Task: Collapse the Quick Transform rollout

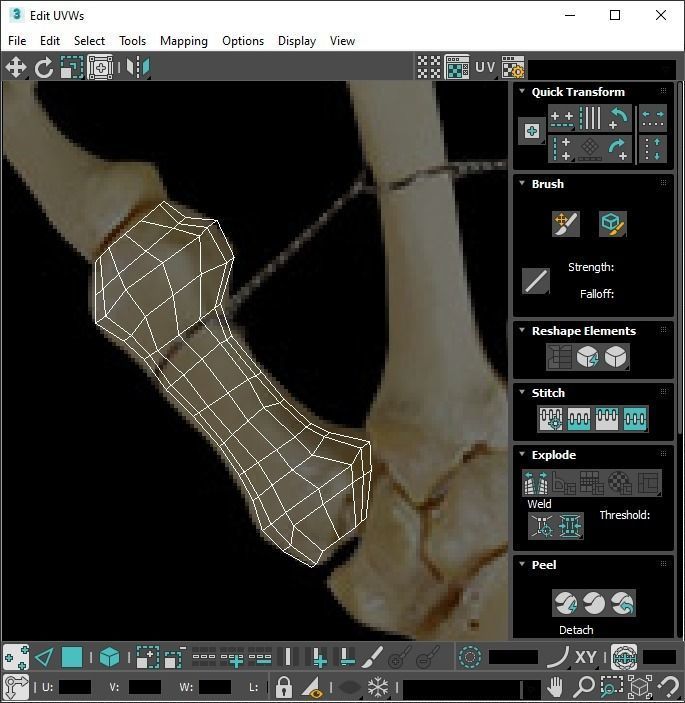Action: (522, 91)
